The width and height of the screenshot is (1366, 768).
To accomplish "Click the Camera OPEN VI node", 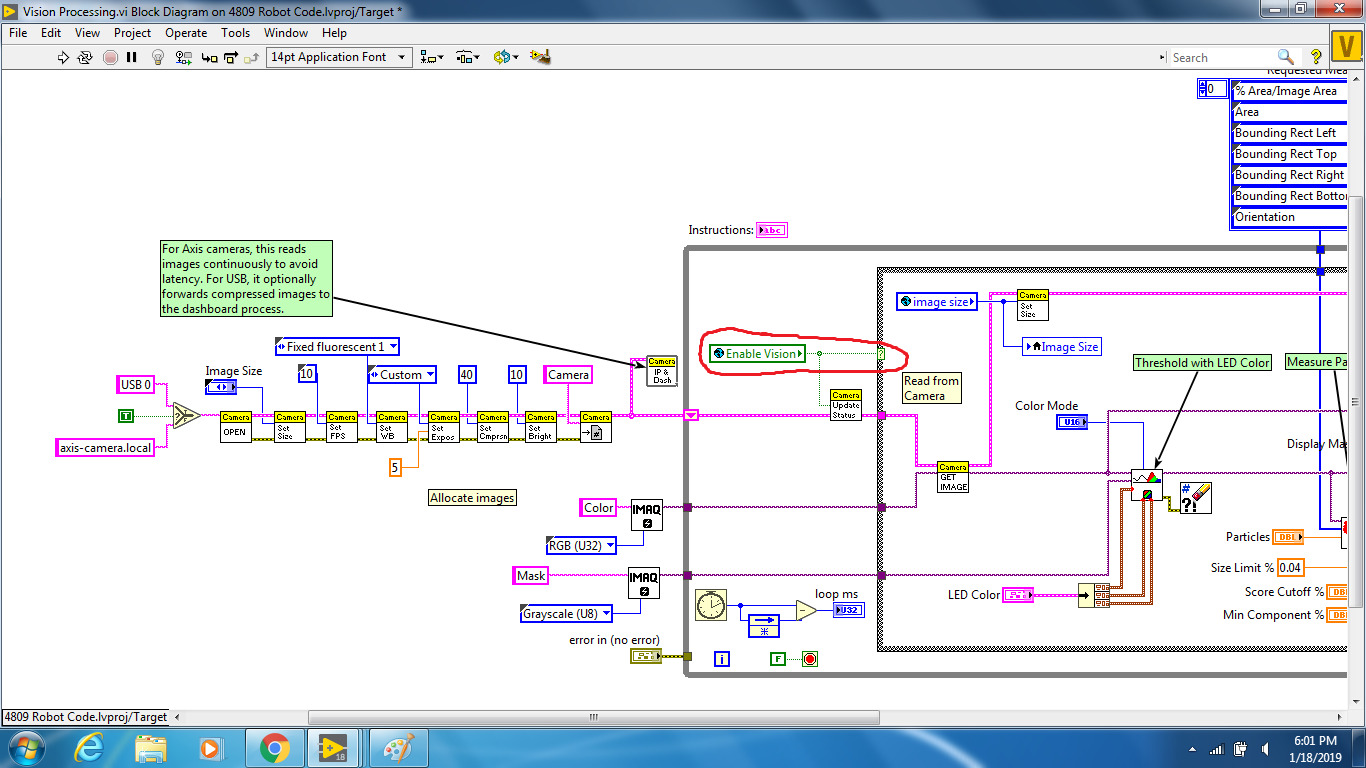I will [x=236, y=427].
